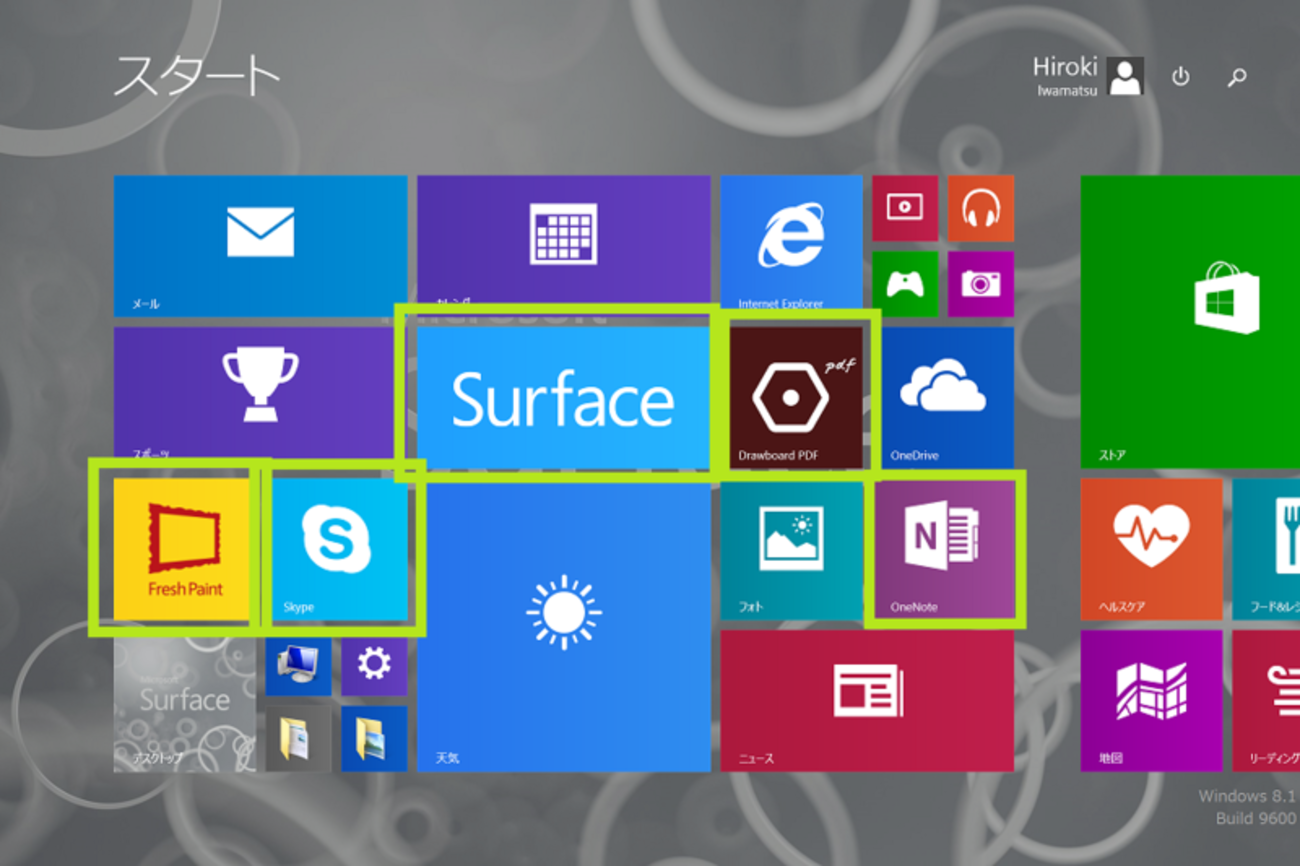This screenshot has width=1300, height=866.
Task: Open the OneDrive cloud tile
Action: point(948,397)
